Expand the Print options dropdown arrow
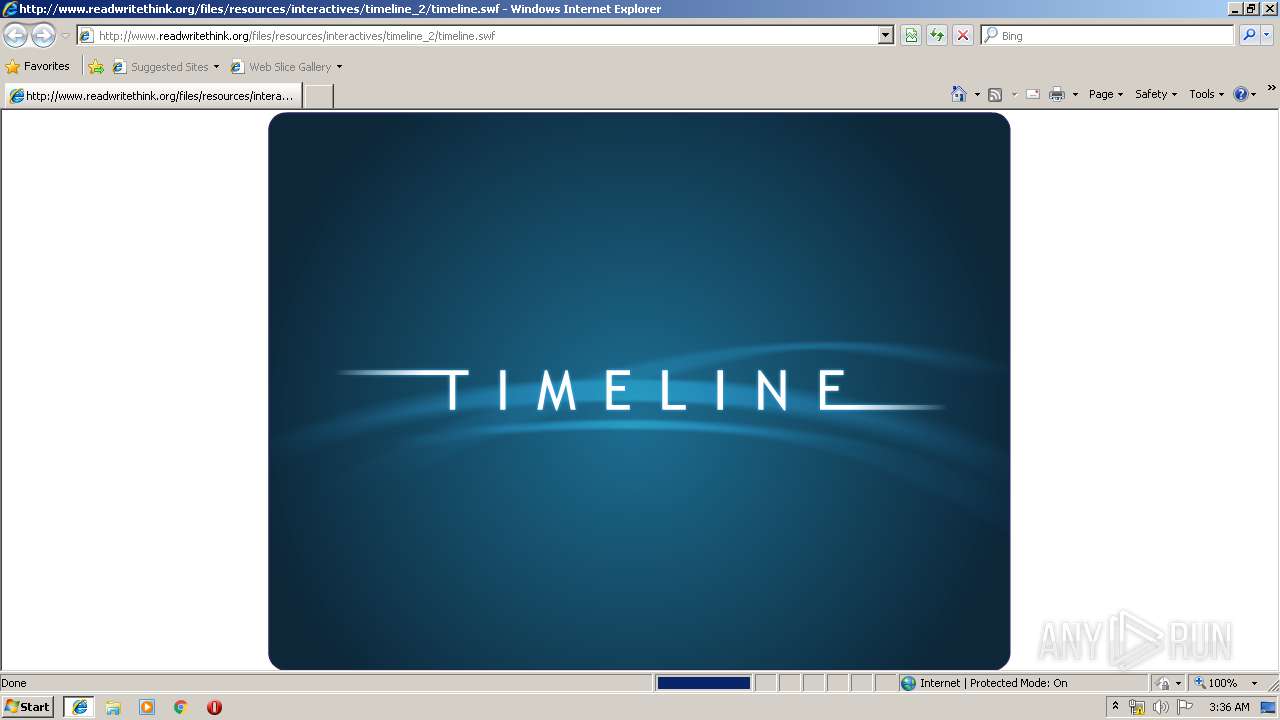 tap(1076, 94)
